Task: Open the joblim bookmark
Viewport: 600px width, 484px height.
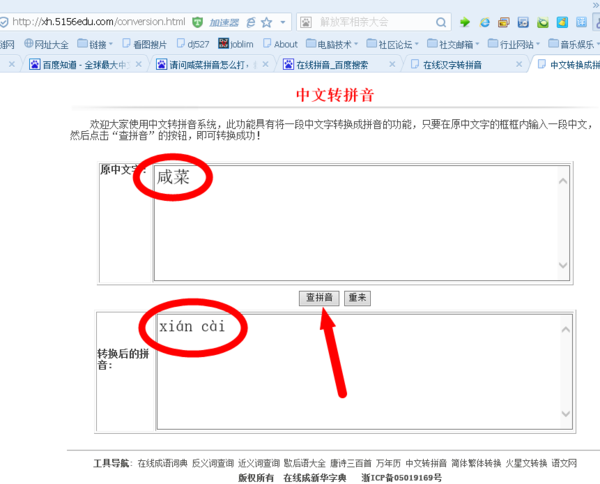Action: coord(236,44)
